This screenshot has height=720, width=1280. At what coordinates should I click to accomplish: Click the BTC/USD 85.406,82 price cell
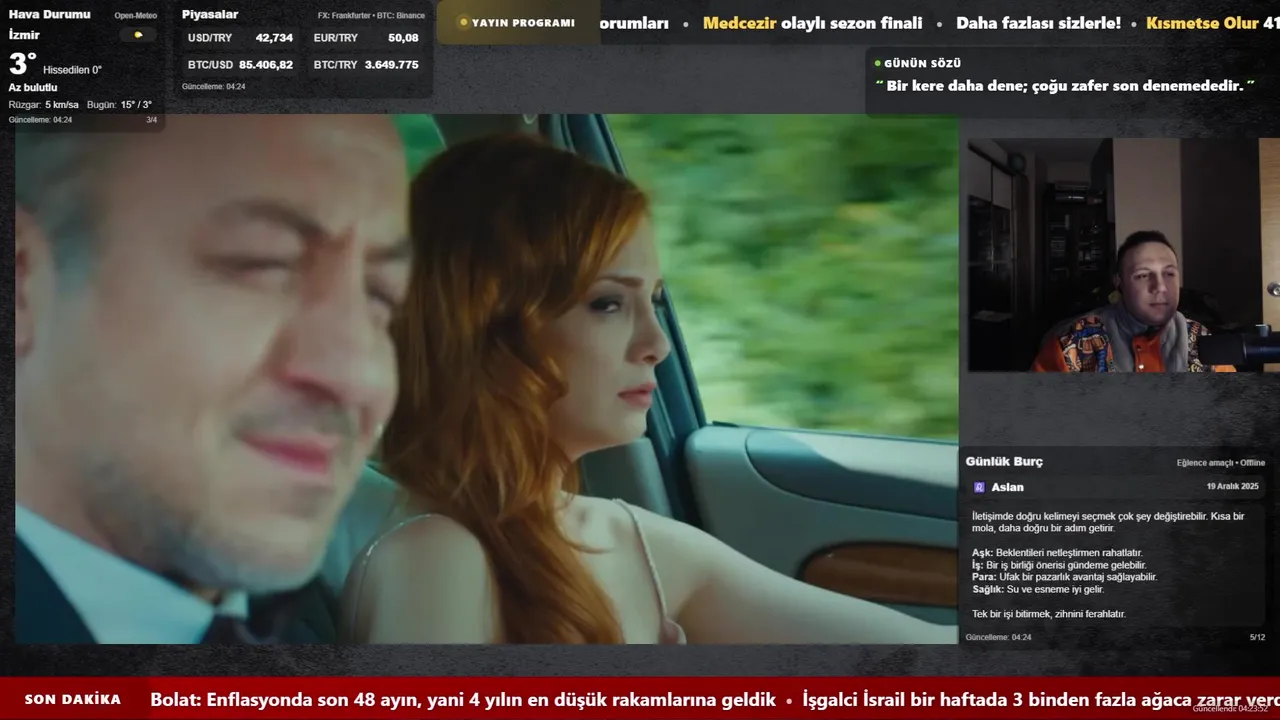240,64
